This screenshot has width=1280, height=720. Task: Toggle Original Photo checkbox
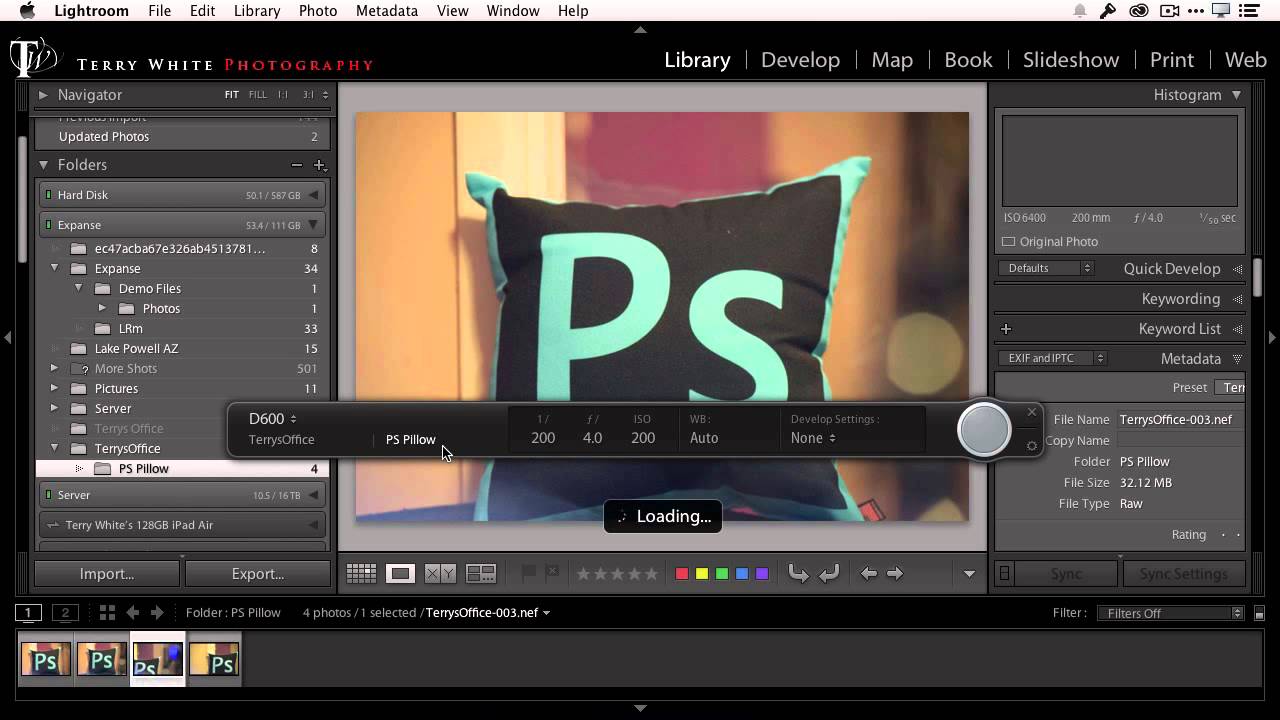click(1008, 242)
